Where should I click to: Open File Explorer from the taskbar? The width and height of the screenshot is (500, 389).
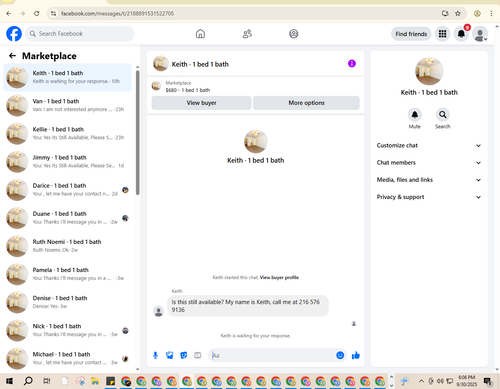click(95, 381)
